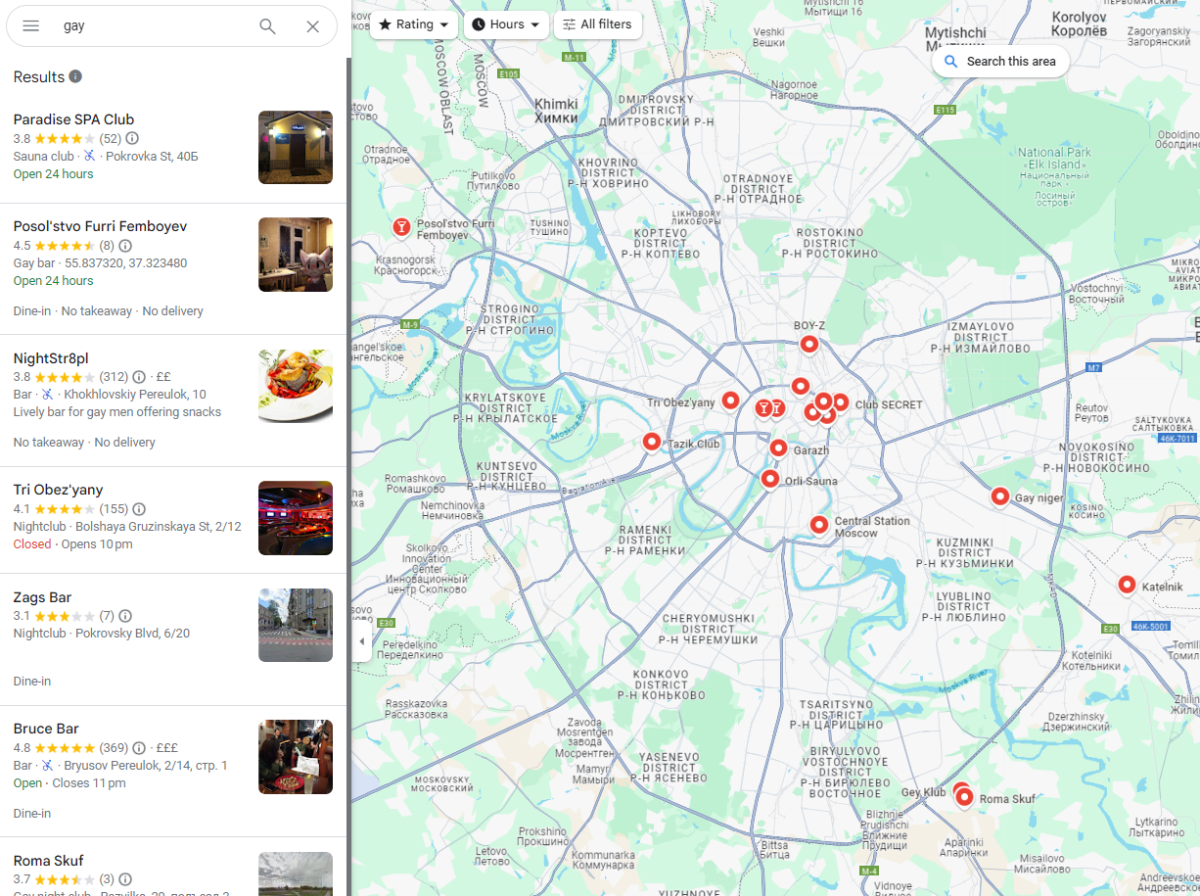Select the Tazik Club map pin
The height and width of the screenshot is (896, 1200).
652,441
